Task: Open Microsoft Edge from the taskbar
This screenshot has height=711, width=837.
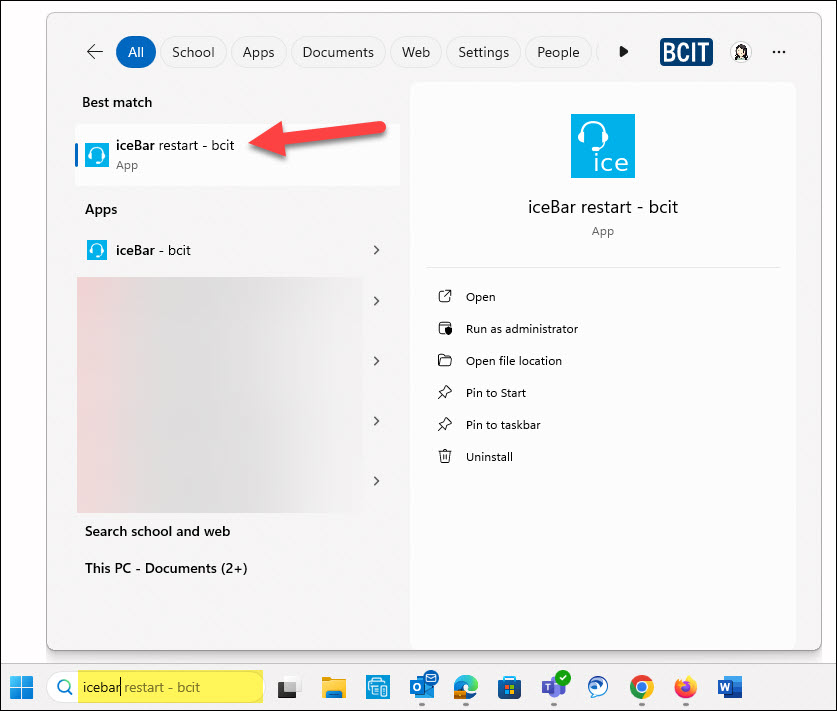Action: (x=465, y=687)
